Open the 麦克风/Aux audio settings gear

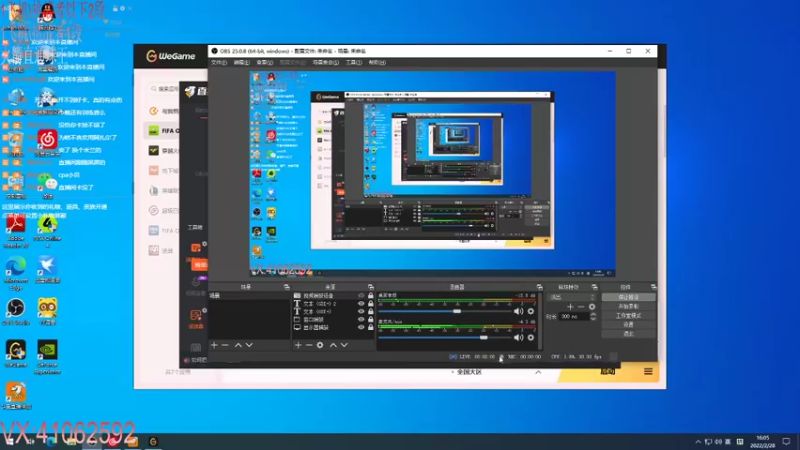tap(531, 337)
